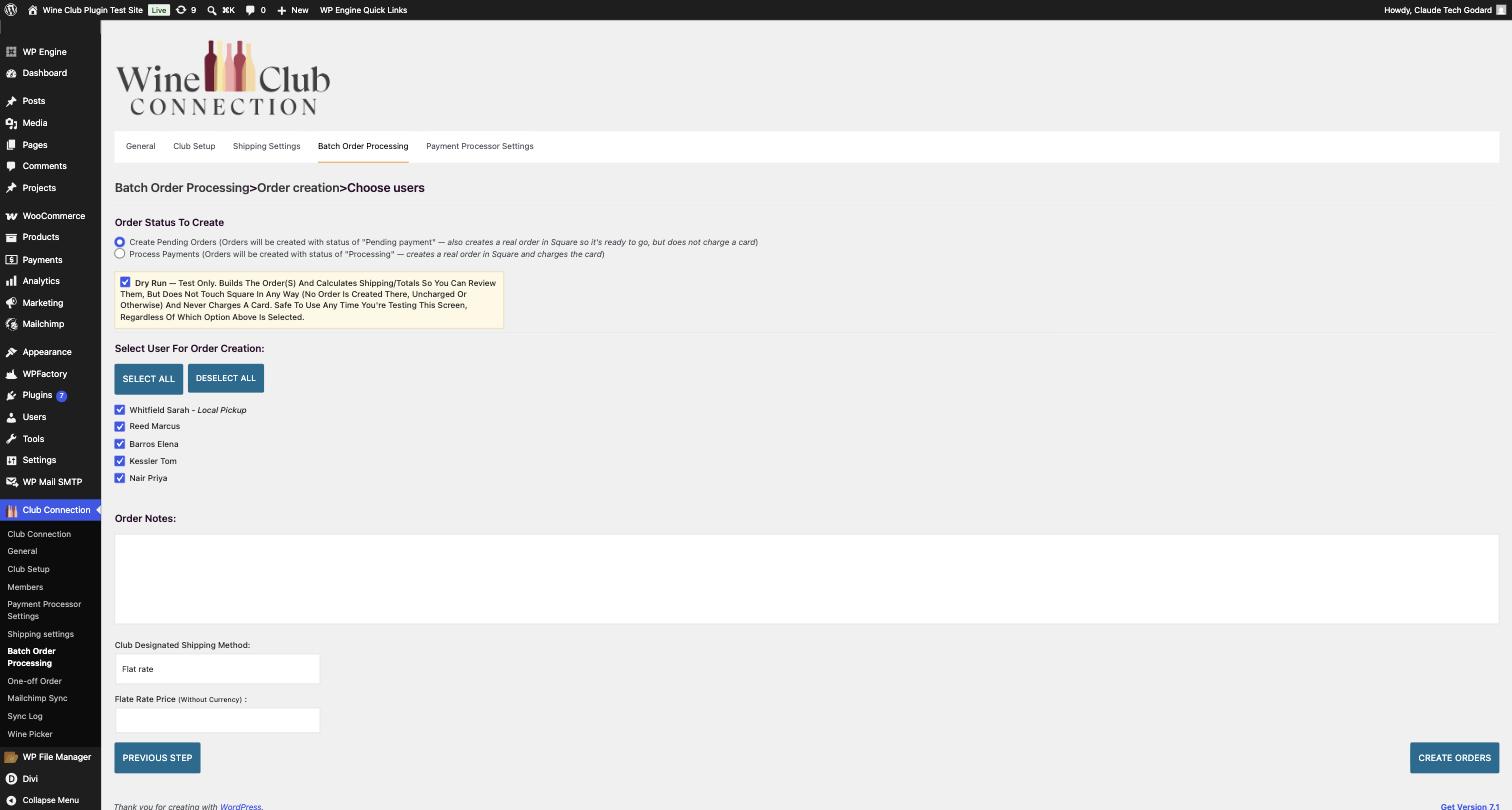Click the Collapse Menu arrow icon
1512x810 pixels.
tap(11, 800)
